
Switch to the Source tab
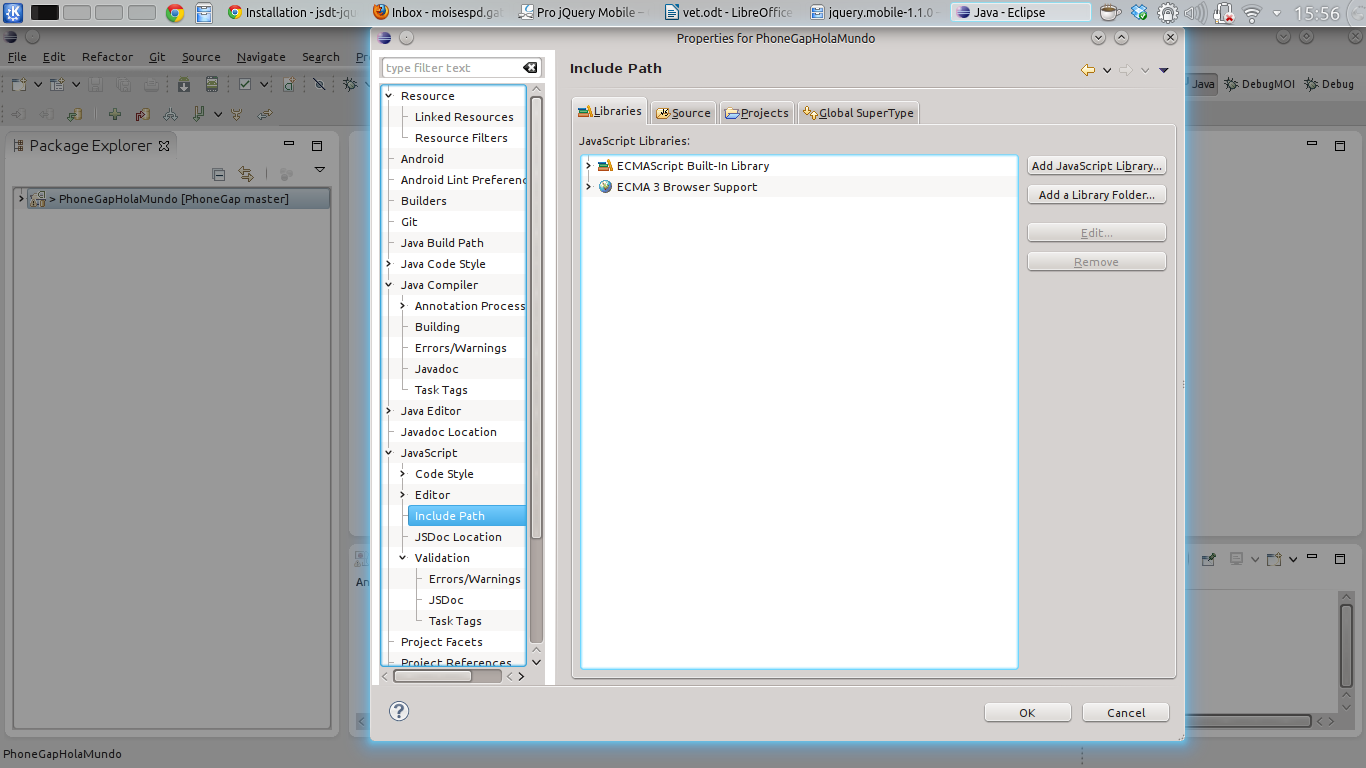coord(683,112)
